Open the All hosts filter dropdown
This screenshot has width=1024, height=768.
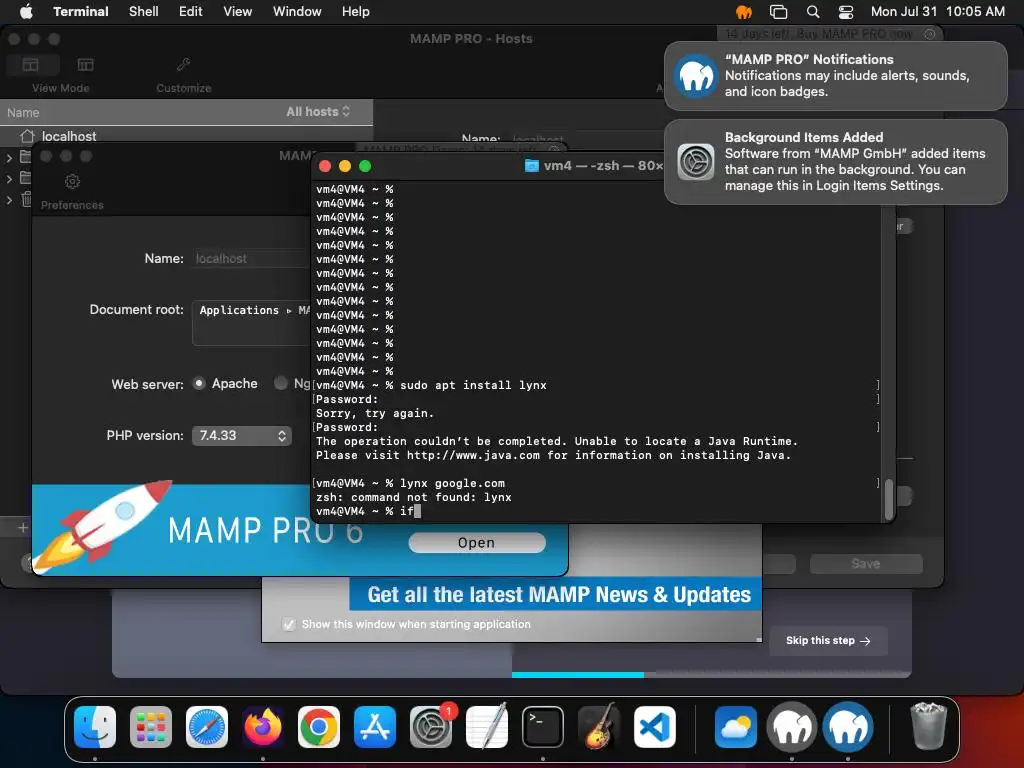318,112
